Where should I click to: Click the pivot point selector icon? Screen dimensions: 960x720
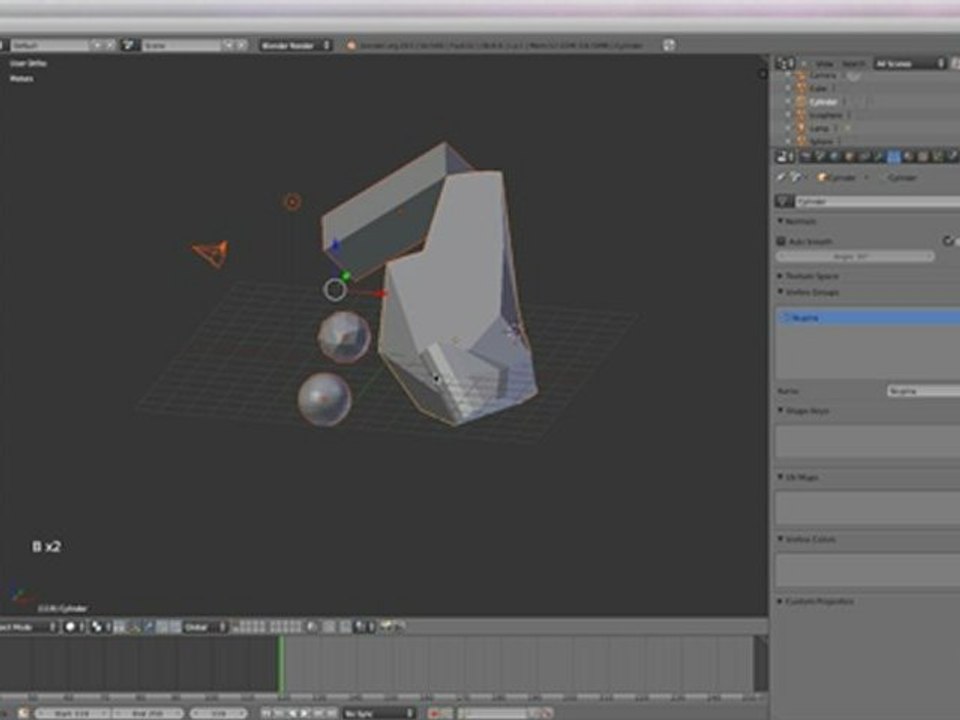97,627
